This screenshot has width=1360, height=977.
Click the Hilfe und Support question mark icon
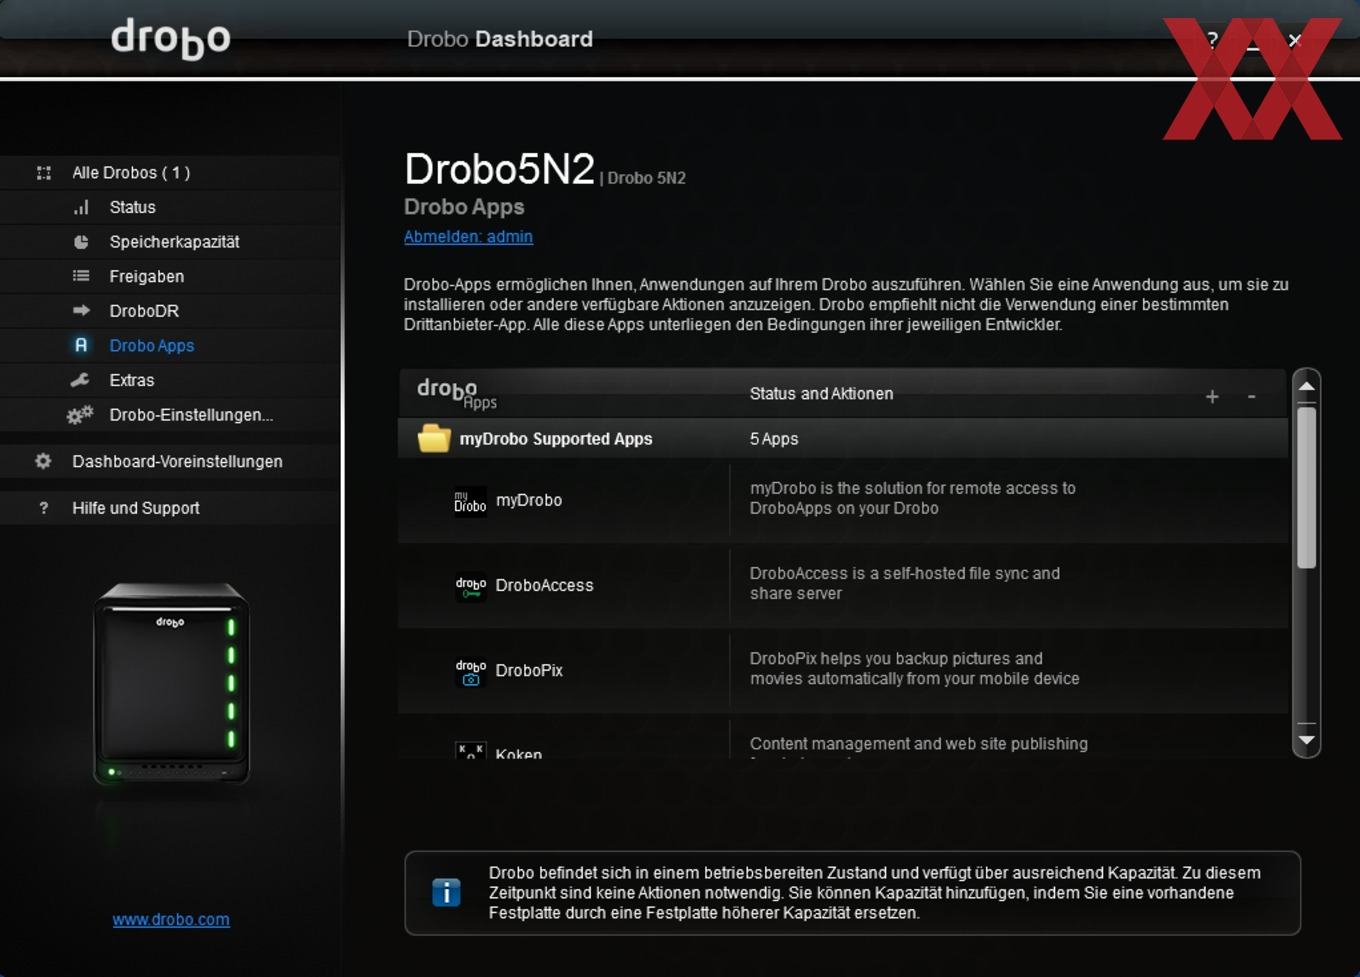[43, 508]
